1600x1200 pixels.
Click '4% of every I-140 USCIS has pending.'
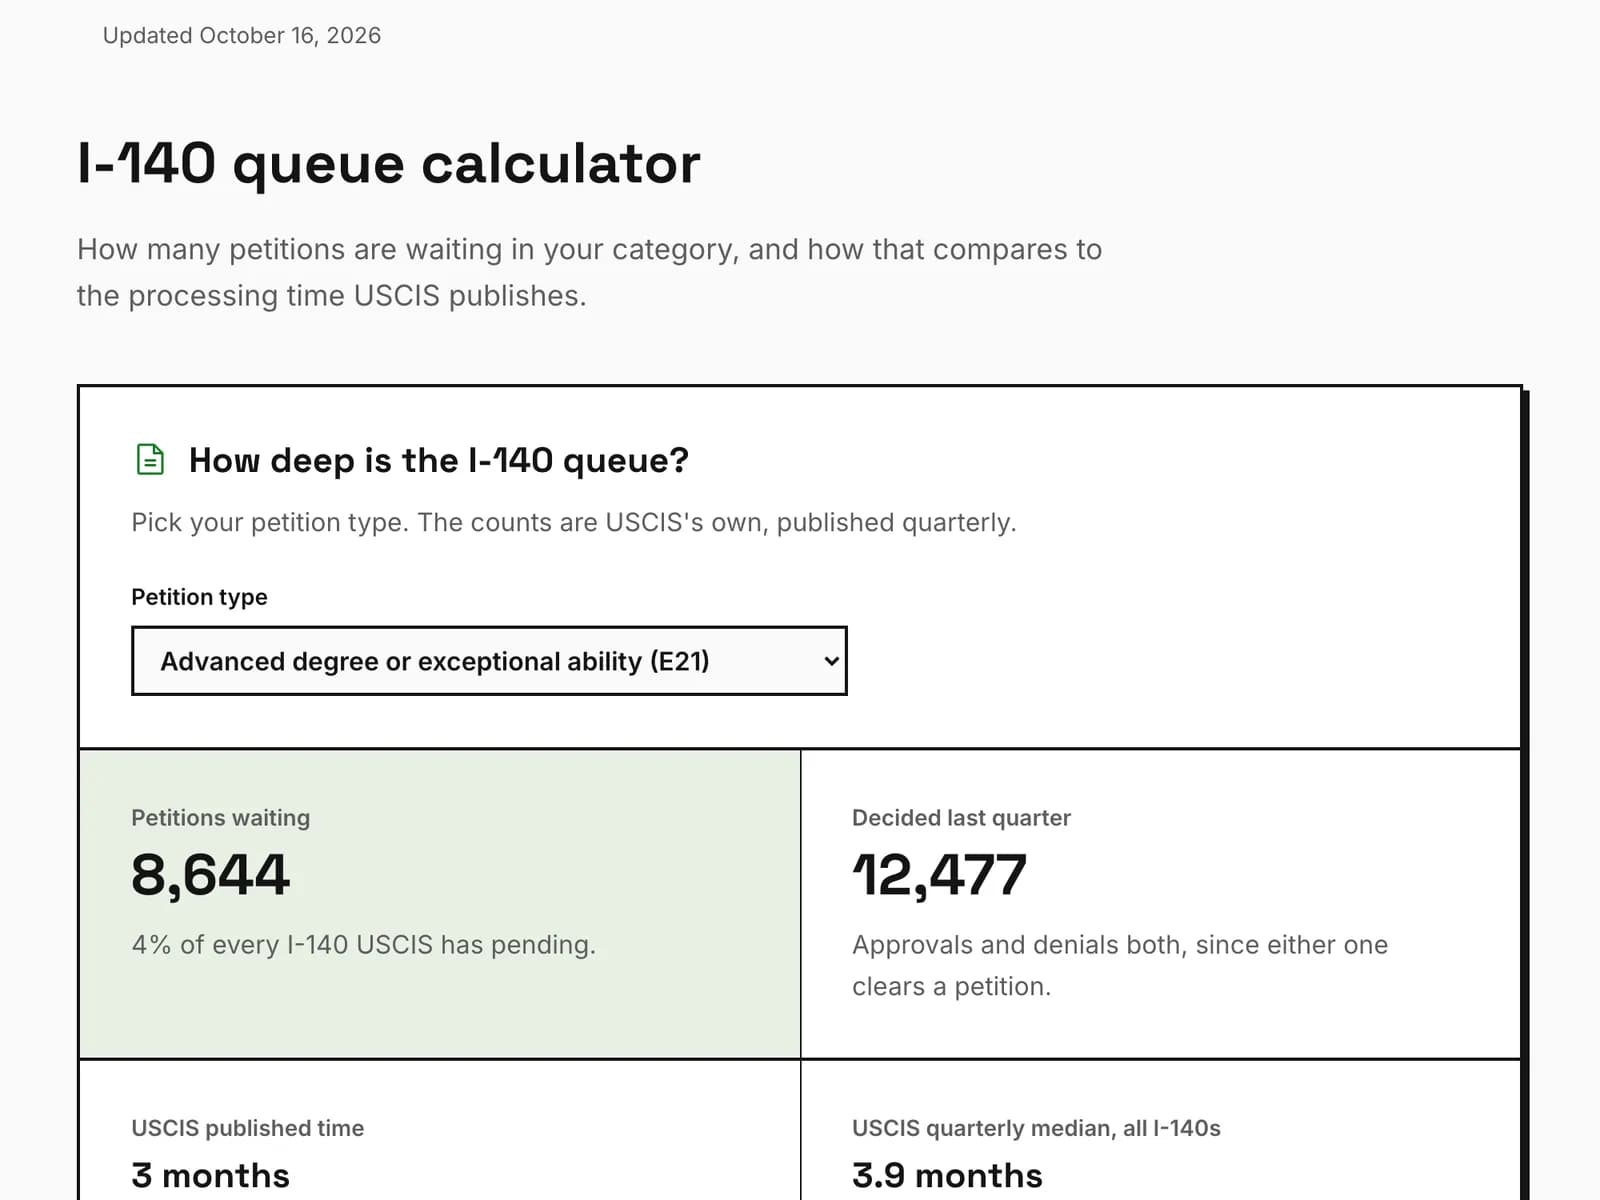pos(363,945)
